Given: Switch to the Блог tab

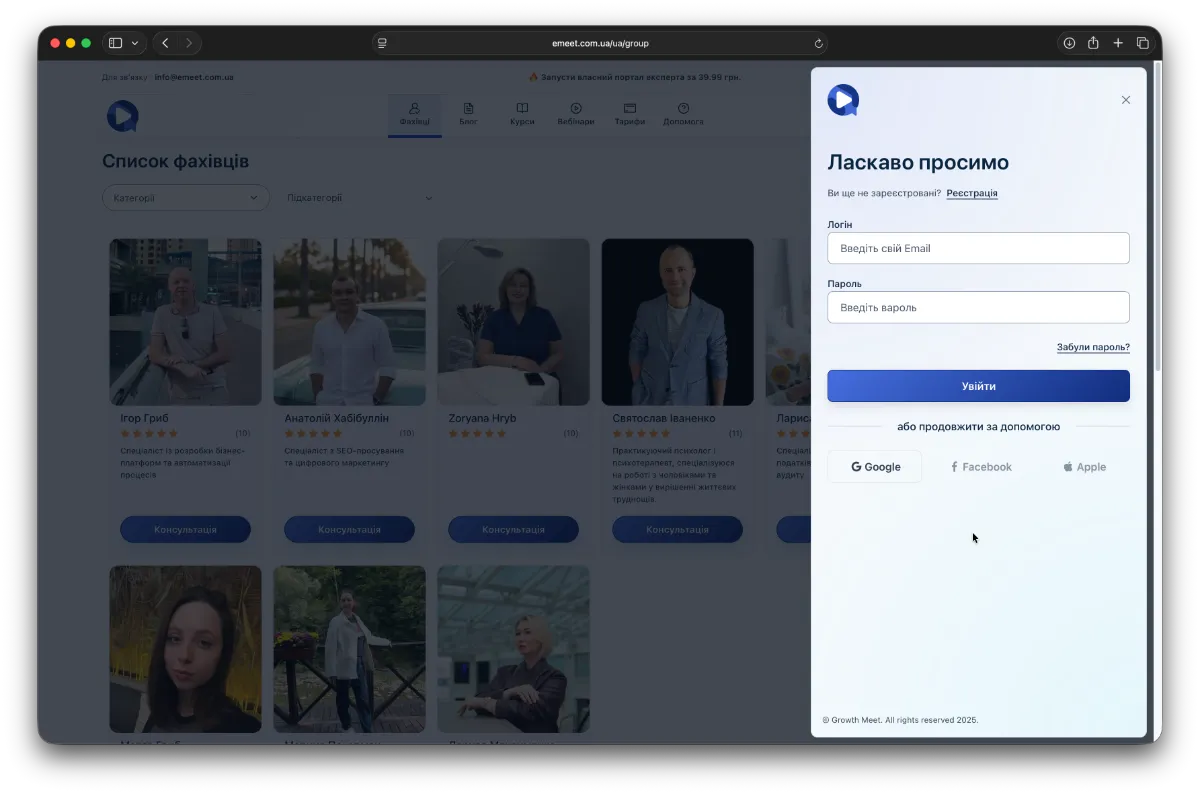Looking at the screenshot, I should pos(468,114).
